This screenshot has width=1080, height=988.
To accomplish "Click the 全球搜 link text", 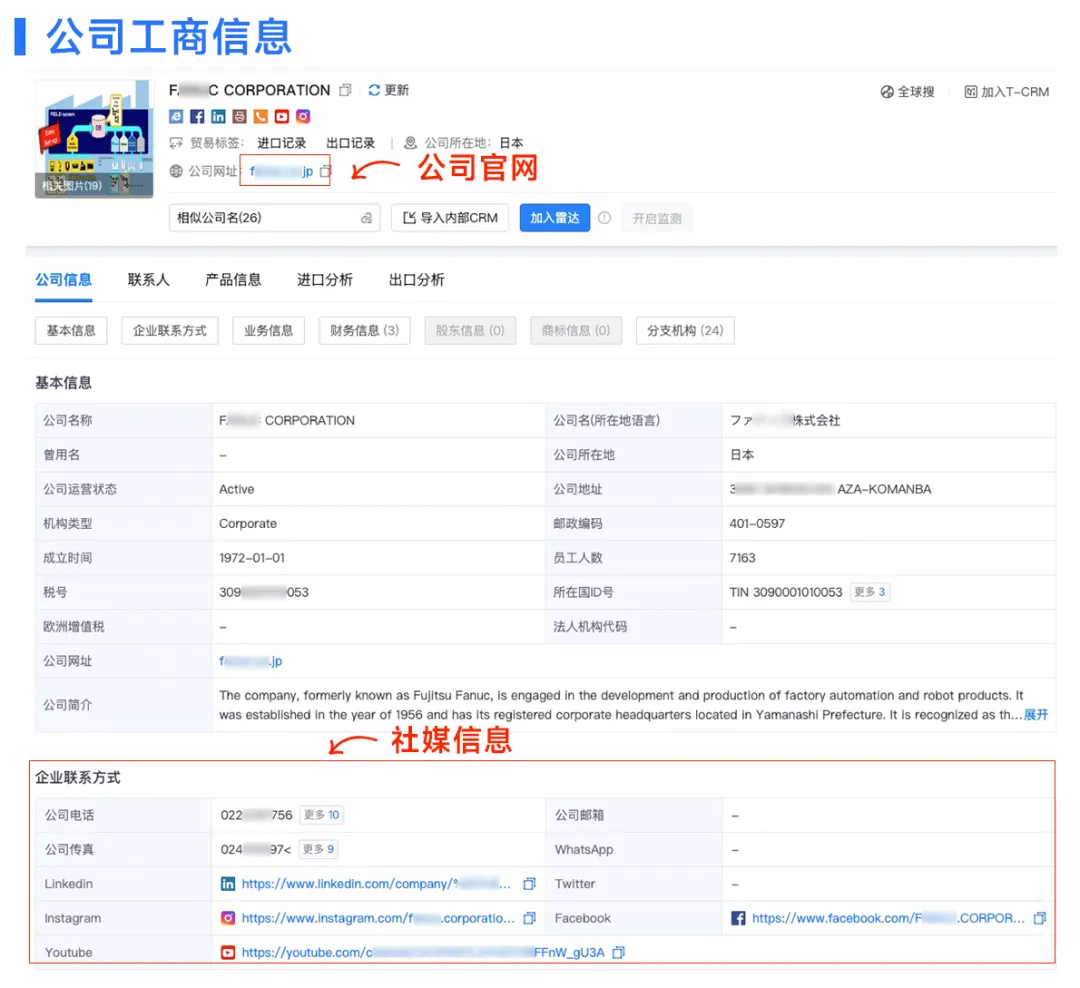I will coord(915,92).
